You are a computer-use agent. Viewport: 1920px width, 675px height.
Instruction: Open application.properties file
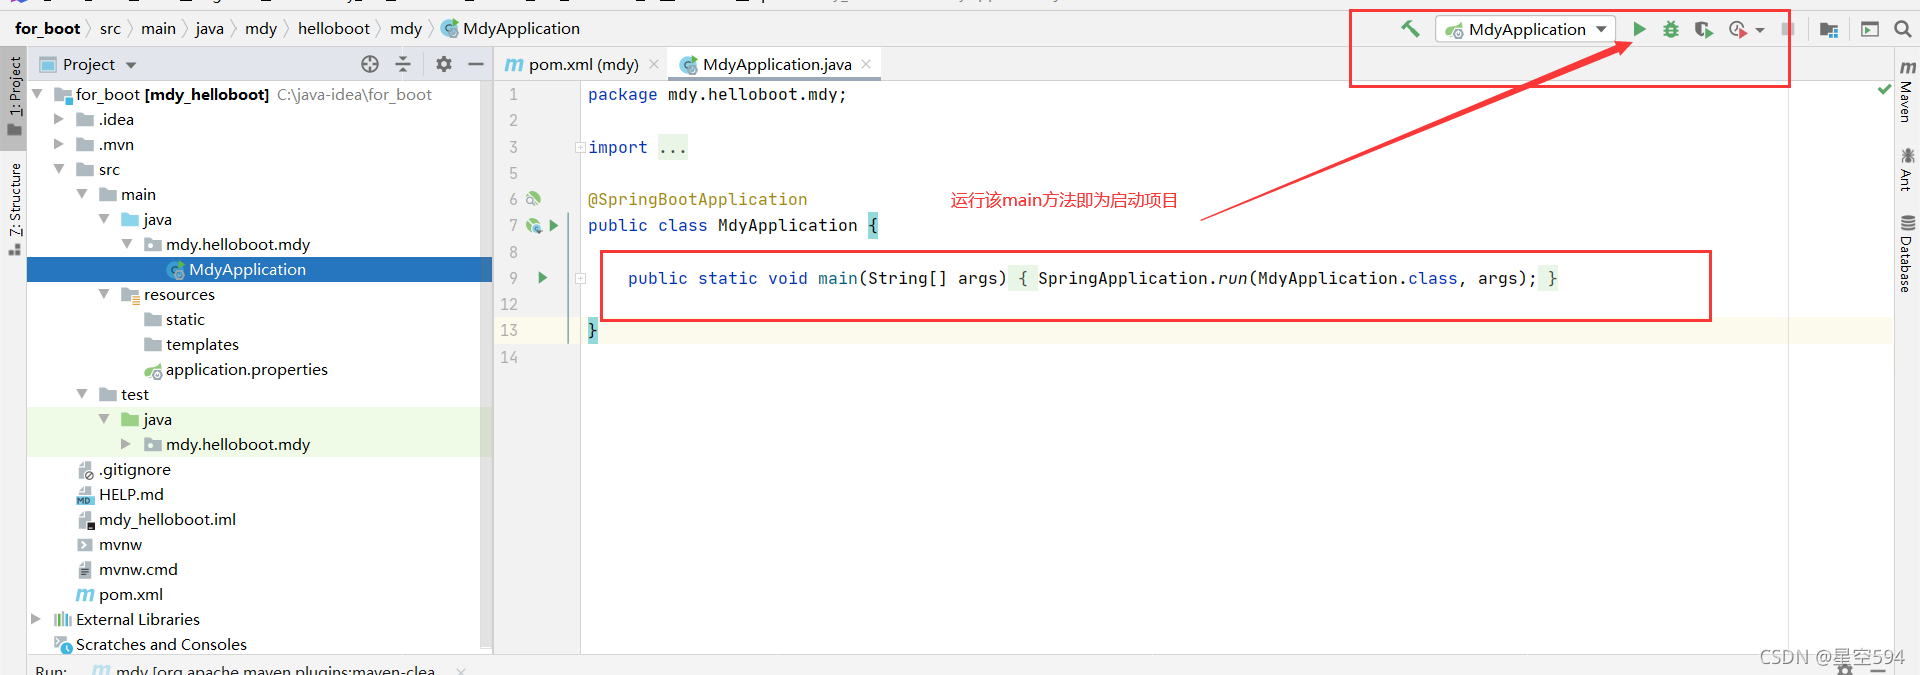click(x=246, y=369)
